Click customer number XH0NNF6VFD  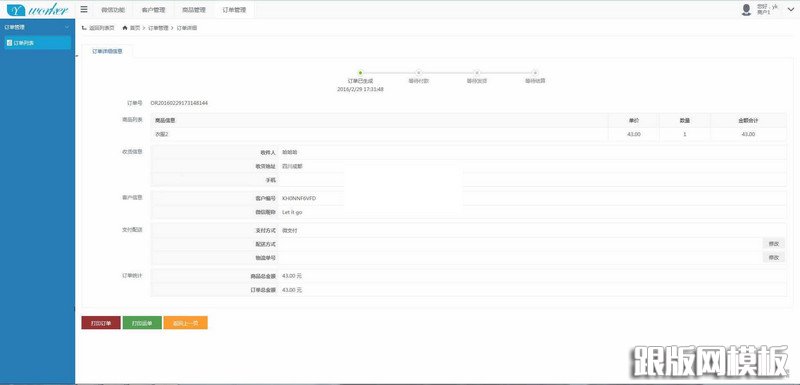pos(299,198)
